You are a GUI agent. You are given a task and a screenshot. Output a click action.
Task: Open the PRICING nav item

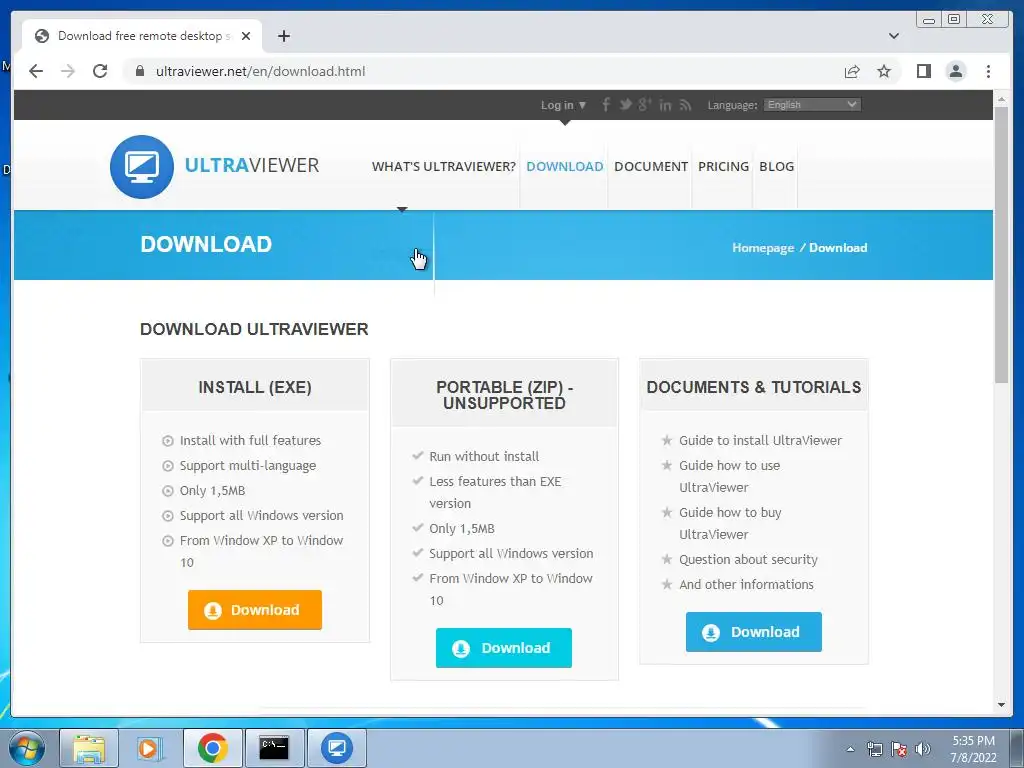pyautogui.click(x=723, y=167)
